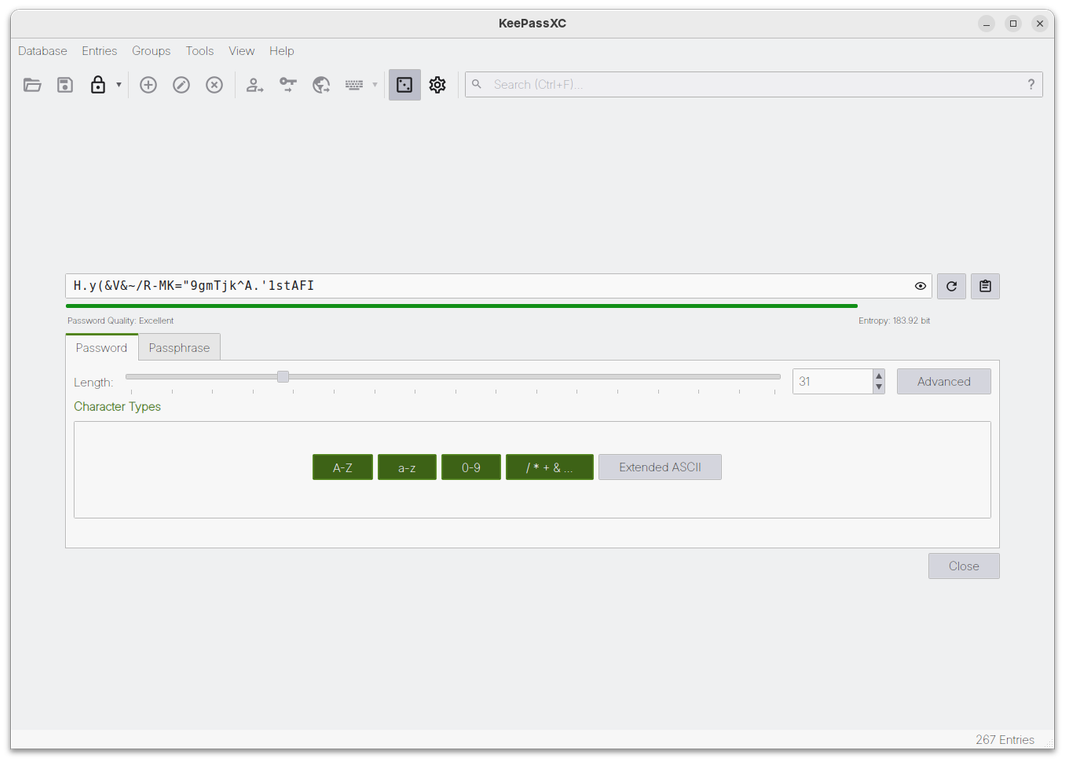Delete entry with circled X icon
This screenshot has width=1065, height=762.
point(215,85)
